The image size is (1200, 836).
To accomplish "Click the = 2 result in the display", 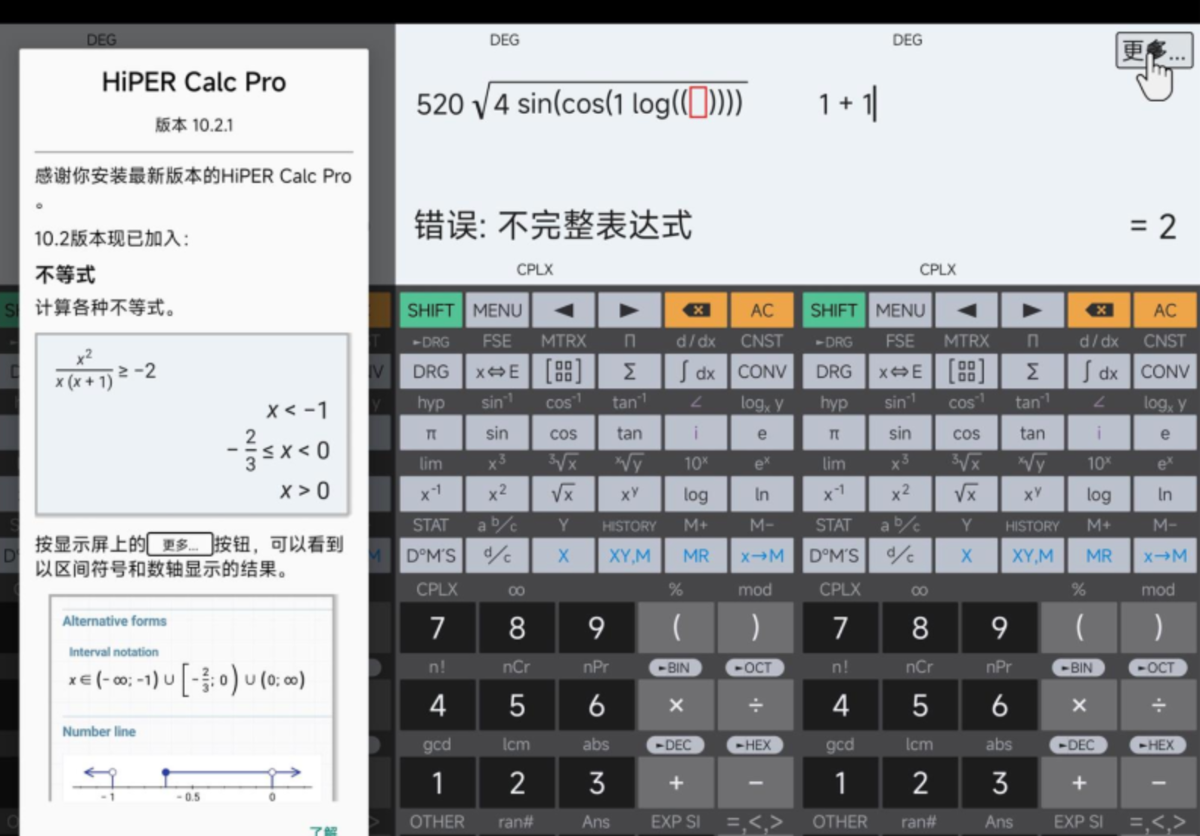I will click(x=1153, y=226).
